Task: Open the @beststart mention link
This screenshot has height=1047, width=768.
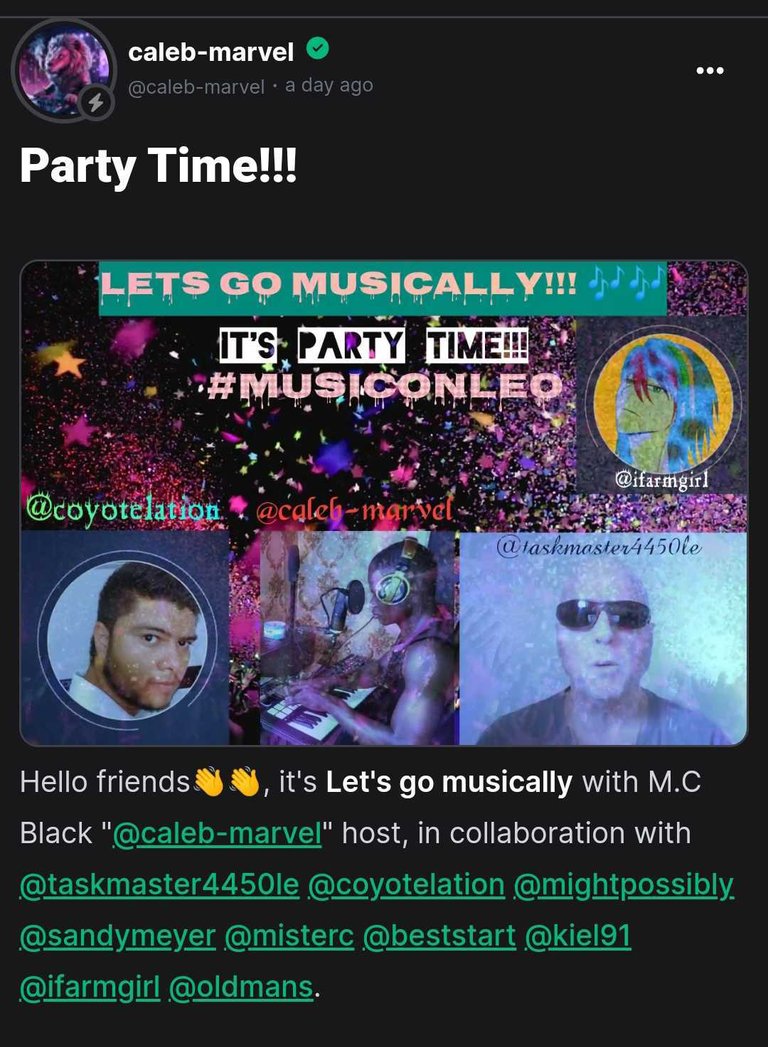Action: (x=439, y=936)
